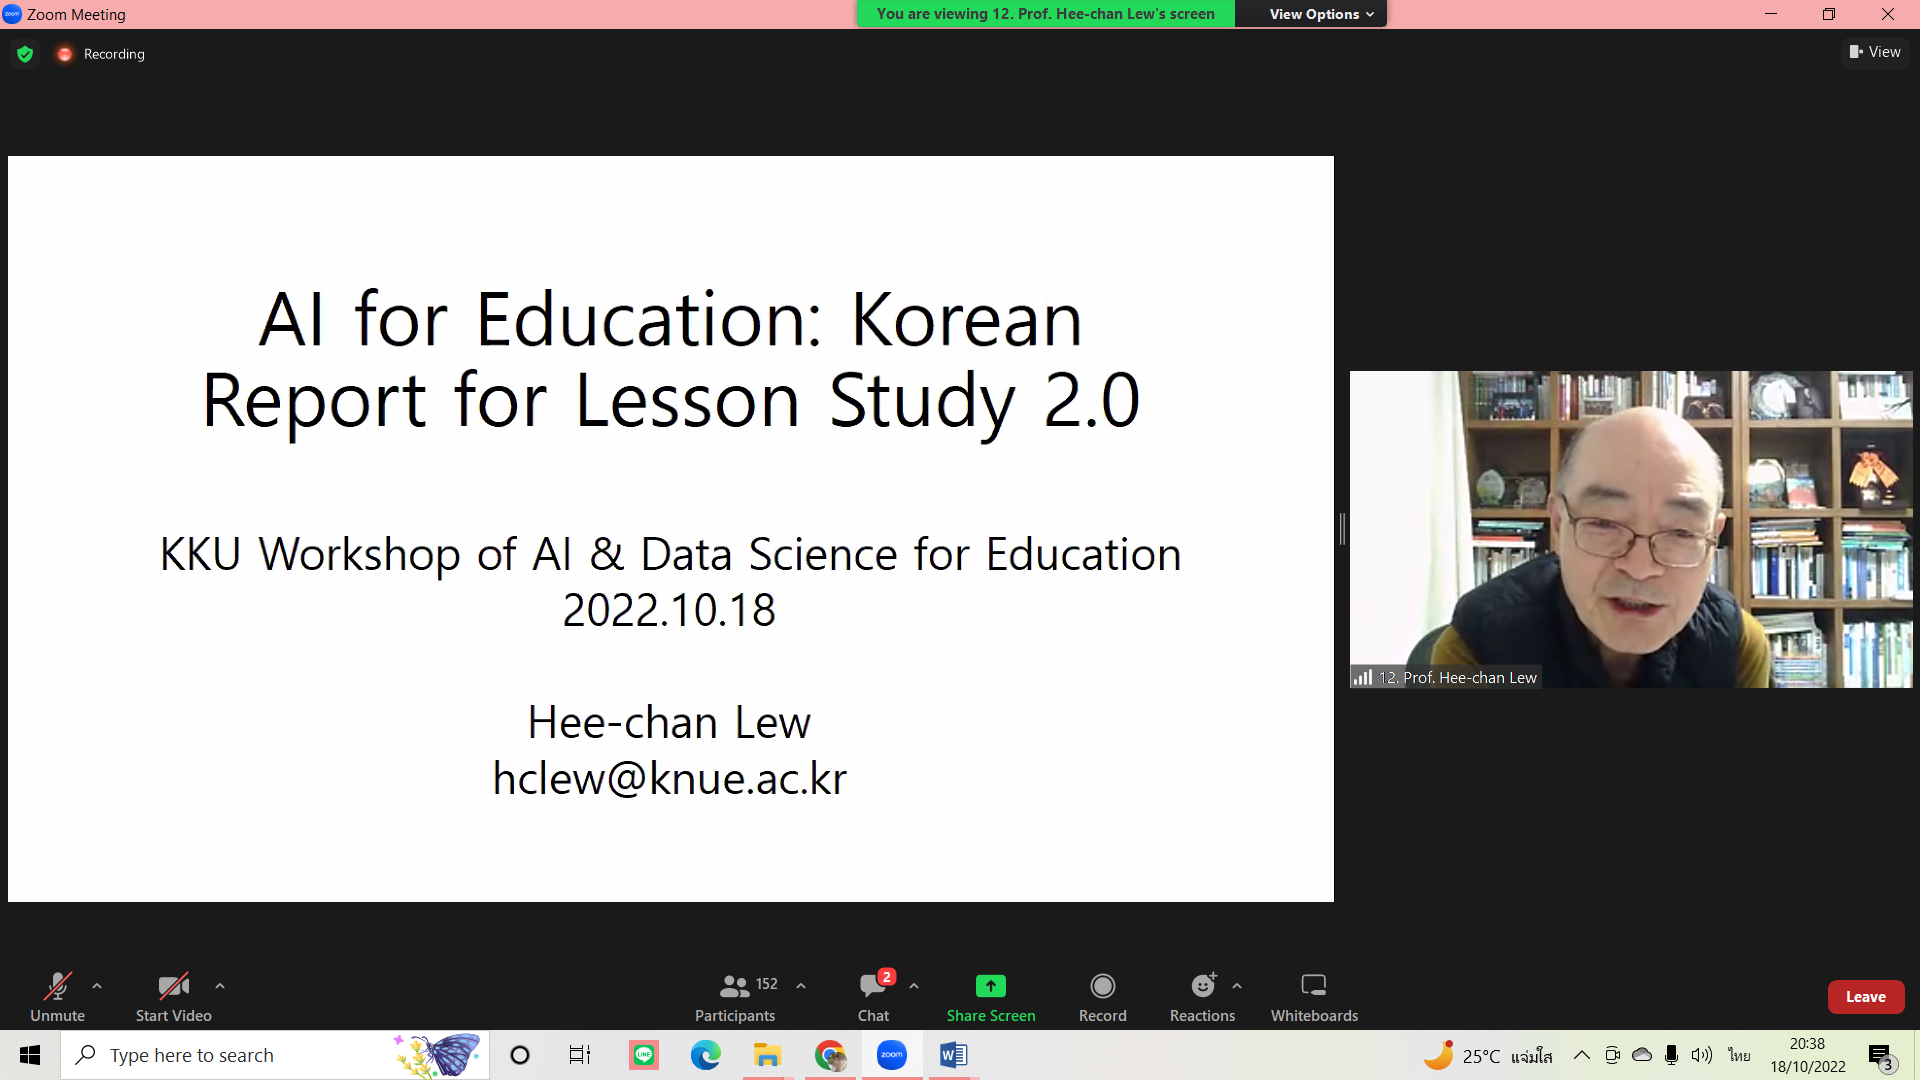Screen dimensions: 1920x1080
Task: Expand video options arrow beside Start Video
Action: 220,986
